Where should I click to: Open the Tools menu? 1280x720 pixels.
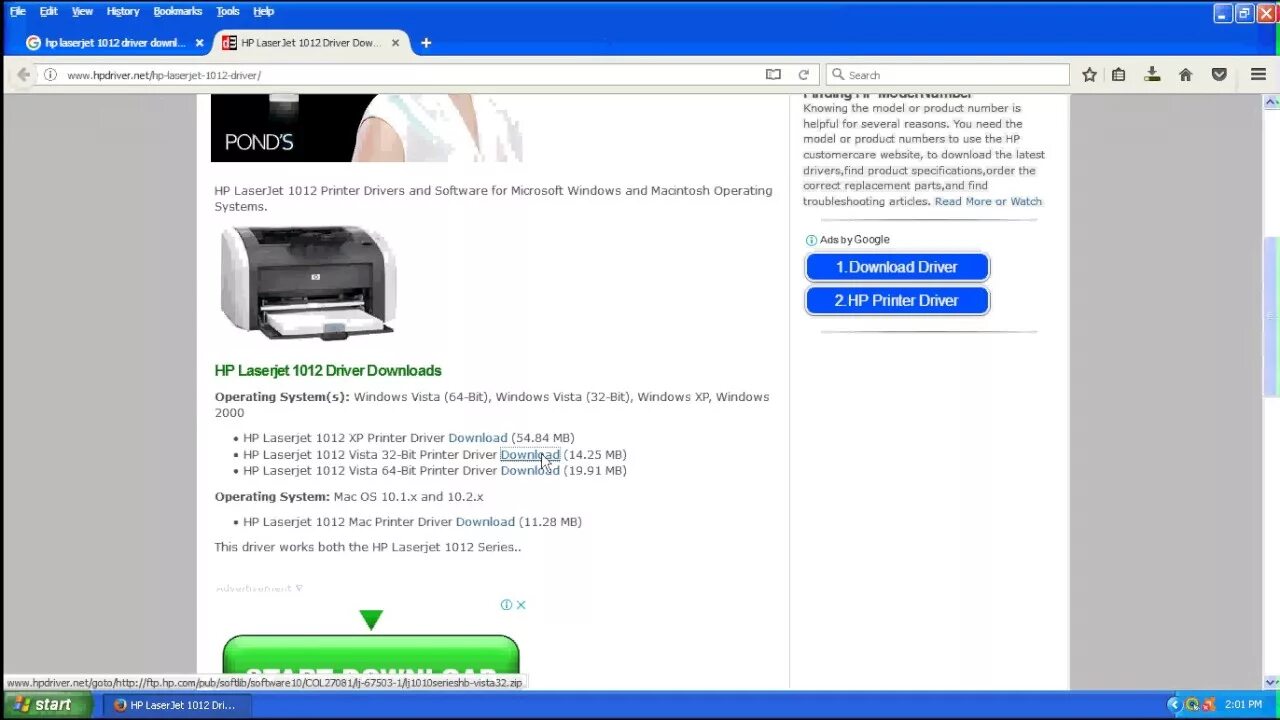tap(228, 11)
